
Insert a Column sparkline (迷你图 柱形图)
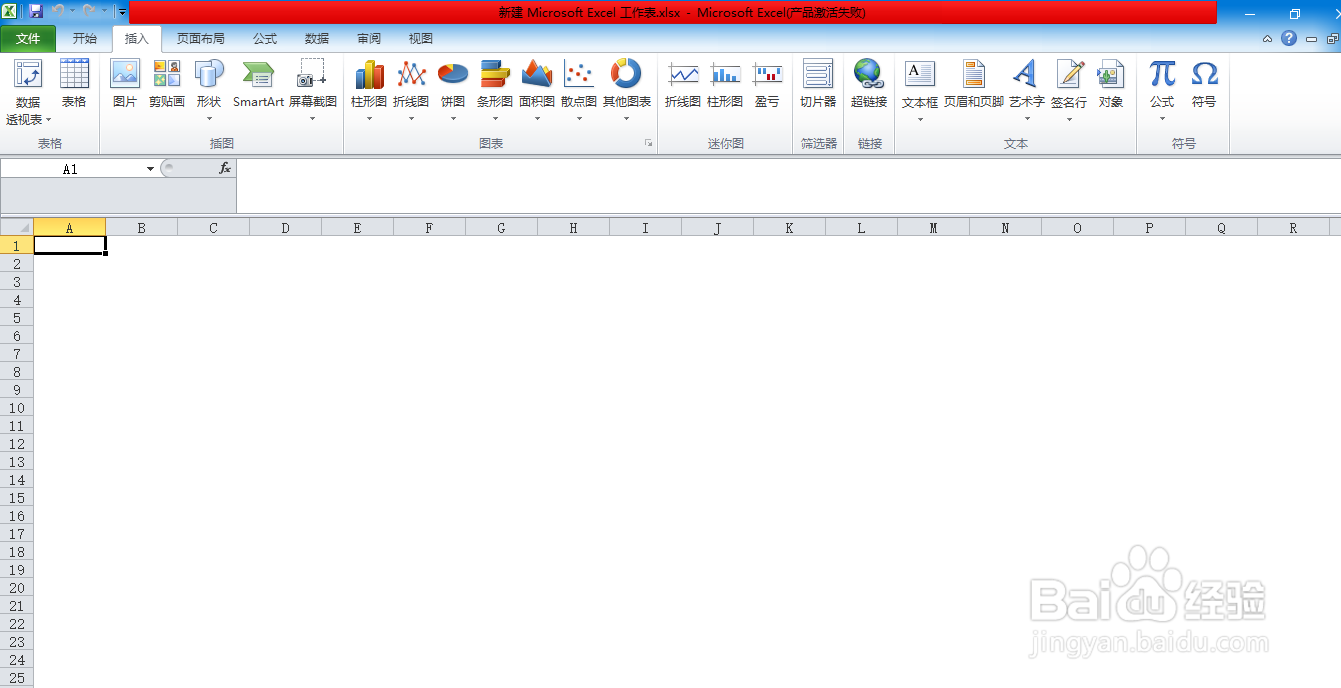pos(725,84)
